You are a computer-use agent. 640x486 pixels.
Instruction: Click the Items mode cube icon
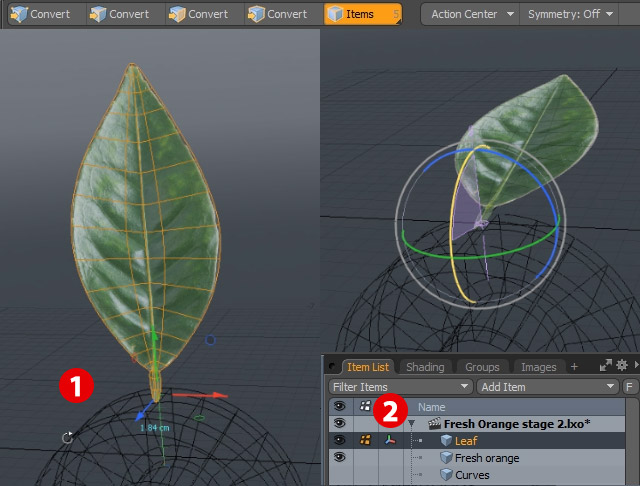coord(336,14)
